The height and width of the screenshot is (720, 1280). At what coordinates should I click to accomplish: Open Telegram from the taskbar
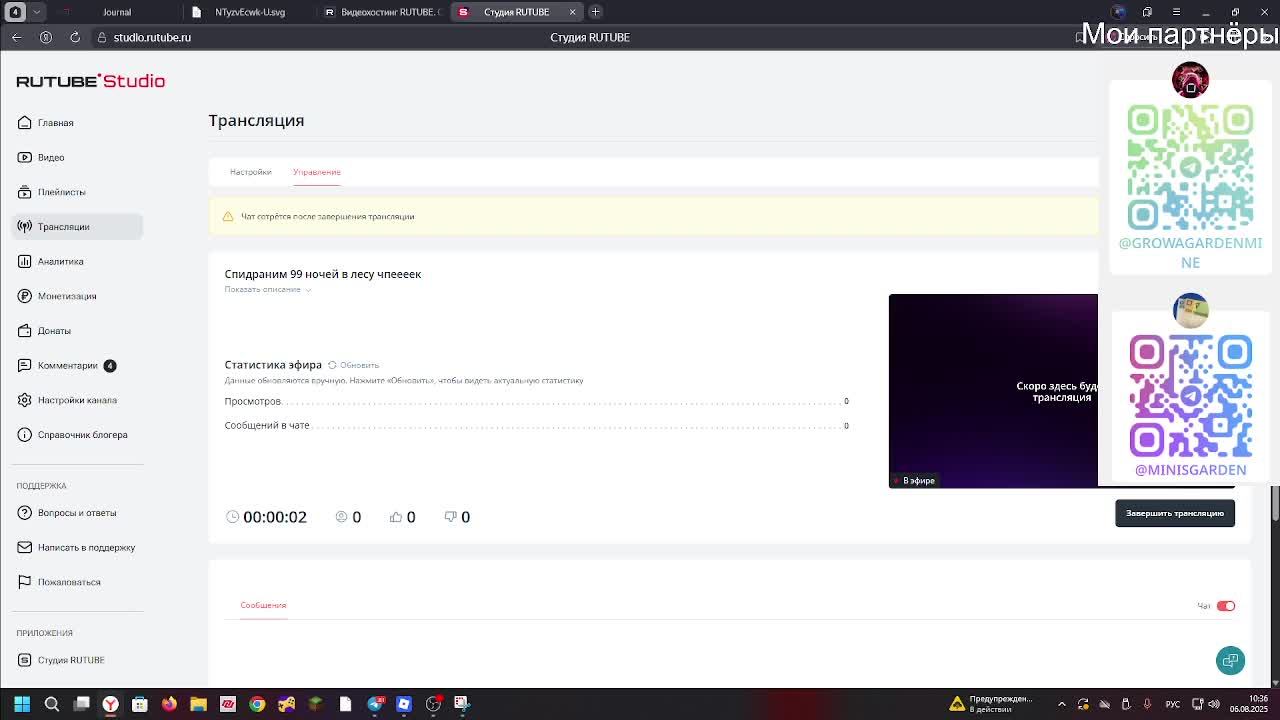pyautogui.click(x=375, y=704)
